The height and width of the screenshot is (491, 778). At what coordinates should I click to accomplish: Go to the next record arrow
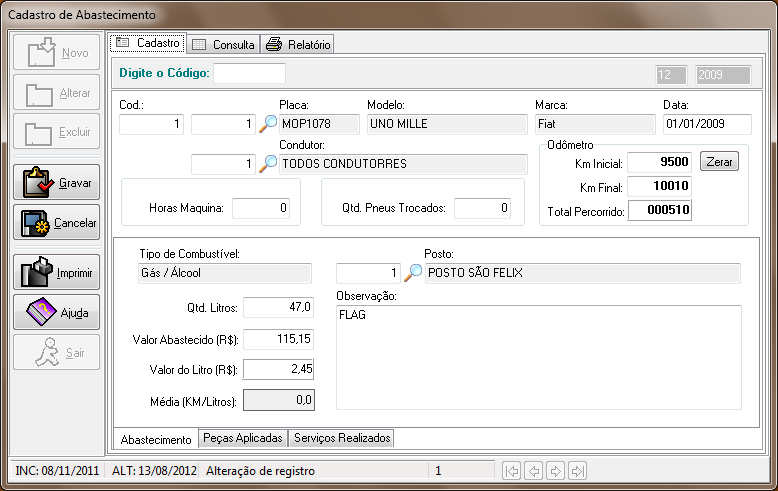555,470
